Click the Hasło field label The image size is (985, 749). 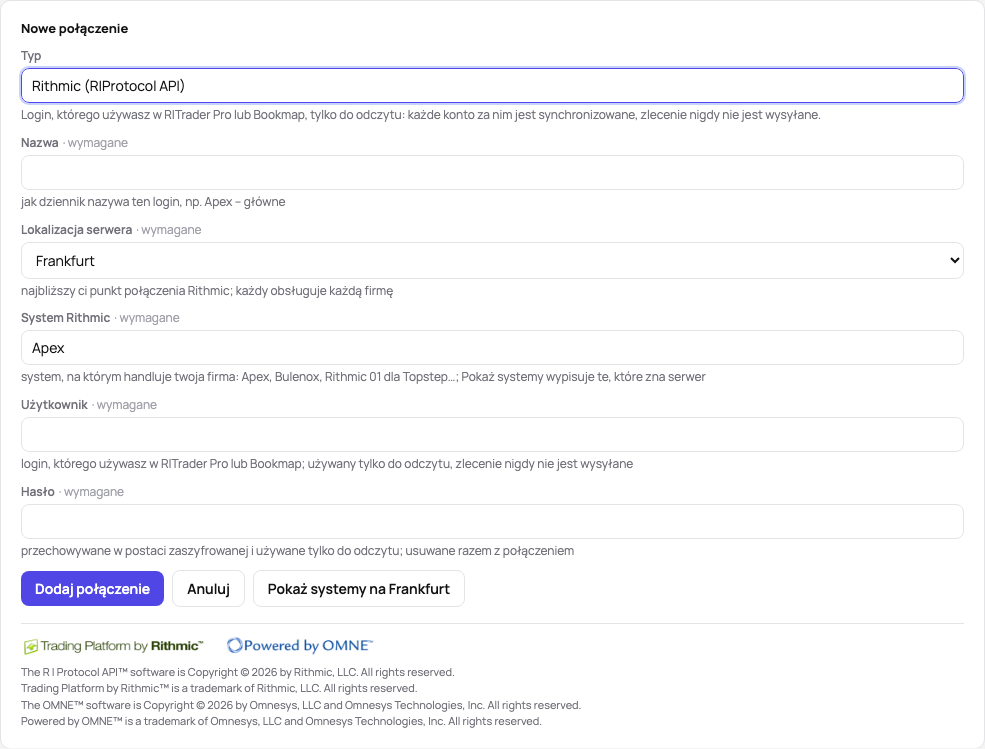[38, 492]
